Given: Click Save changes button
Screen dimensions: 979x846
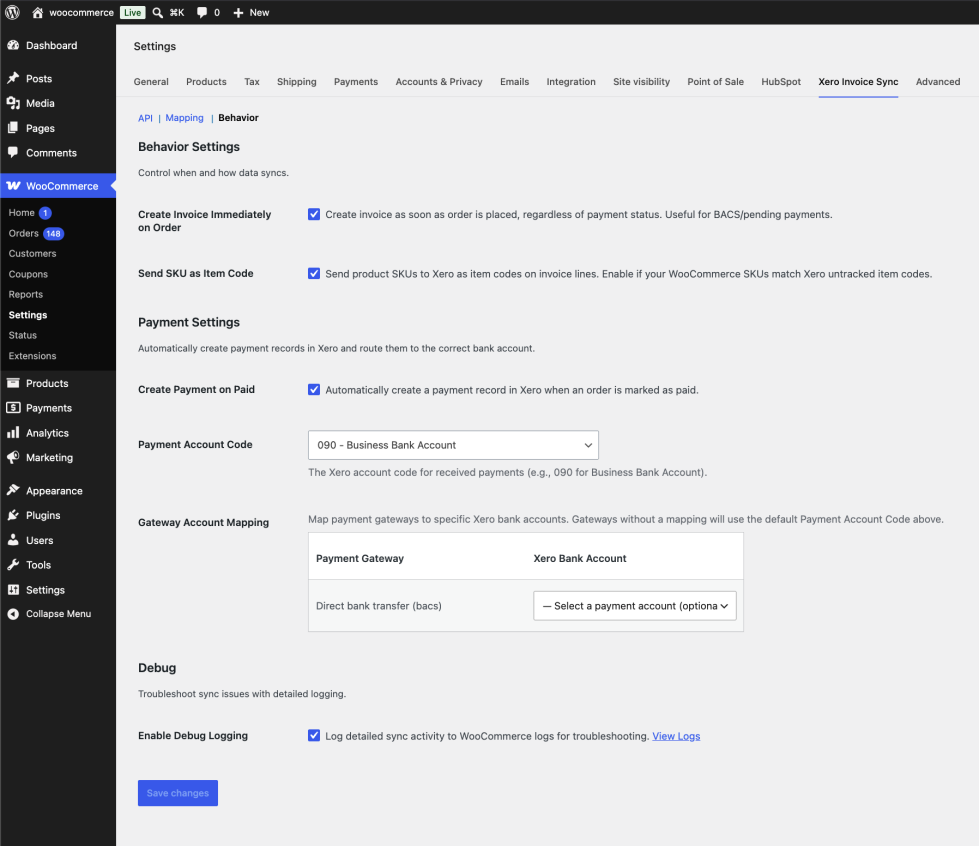Looking at the screenshot, I should [178, 793].
